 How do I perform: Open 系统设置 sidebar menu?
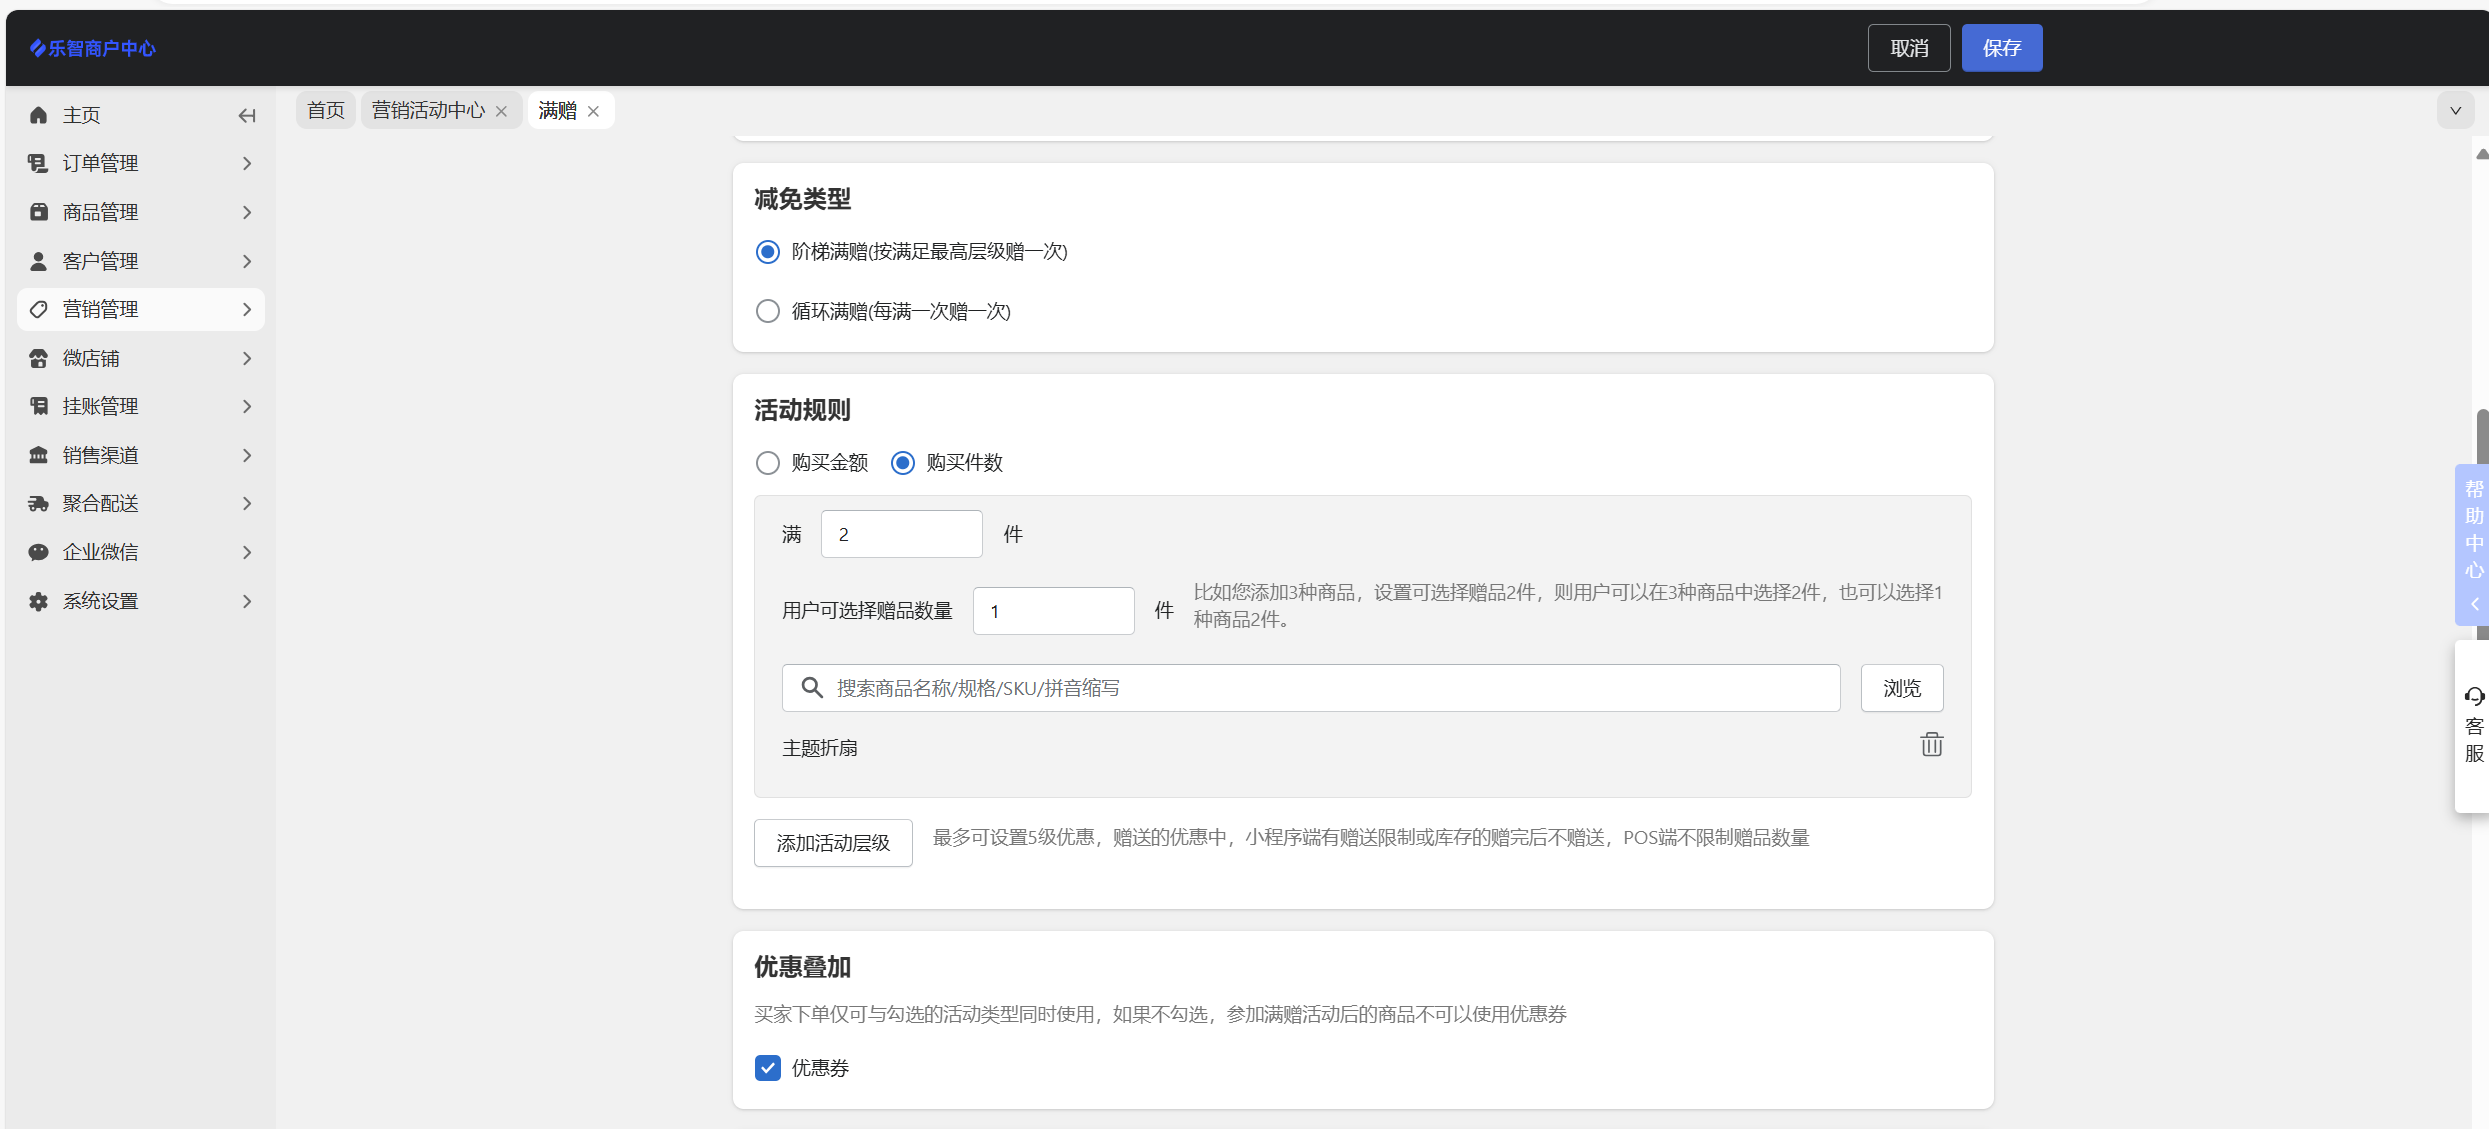[141, 601]
